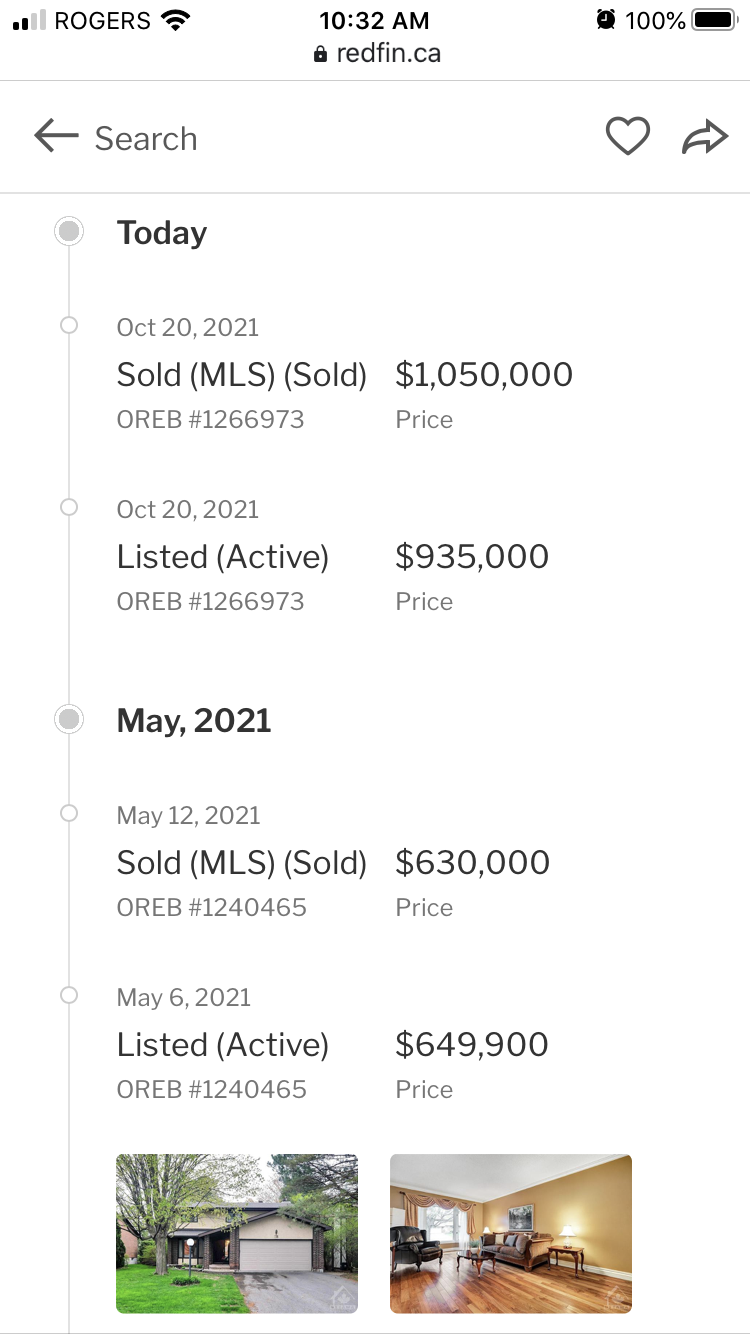Tap the timeline dot beside May 6, 2021
The image size is (750, 1334).
click(69, 995)
